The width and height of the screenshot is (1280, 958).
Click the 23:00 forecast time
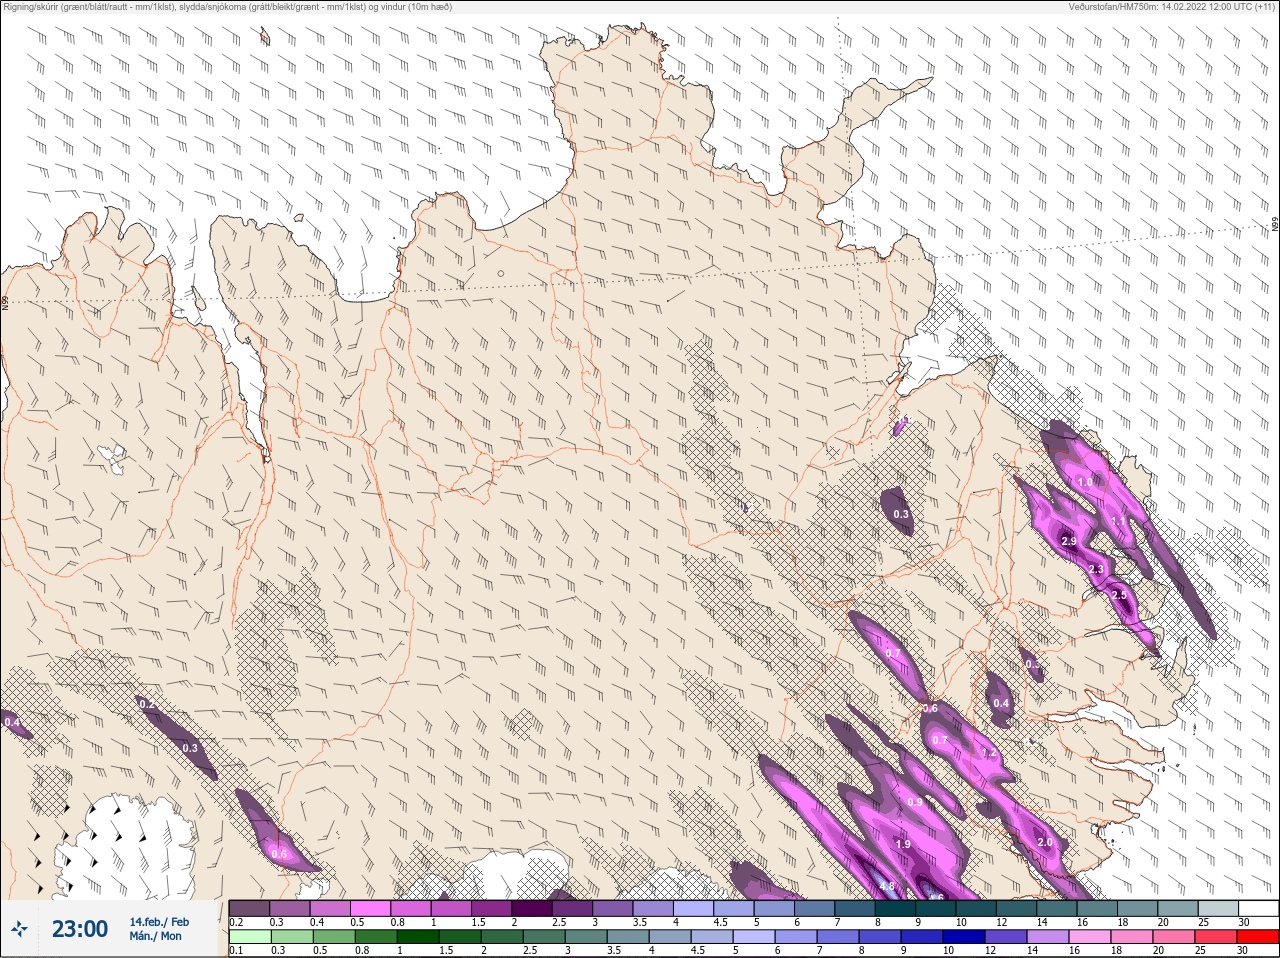[x=80, y=929]
